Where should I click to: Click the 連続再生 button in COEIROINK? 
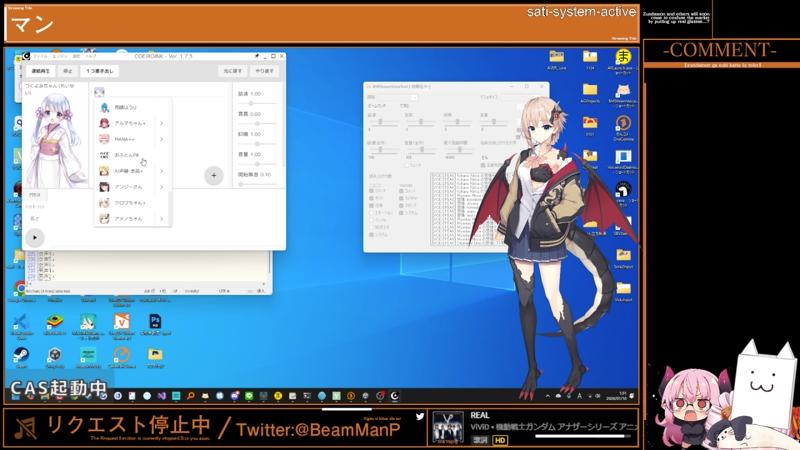click(40, 71)
